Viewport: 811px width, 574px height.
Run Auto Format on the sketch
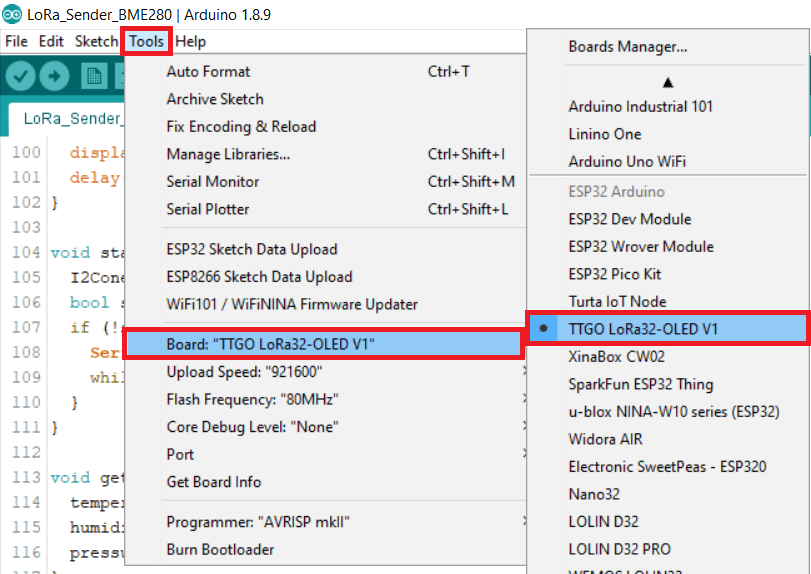coord(208,72)
